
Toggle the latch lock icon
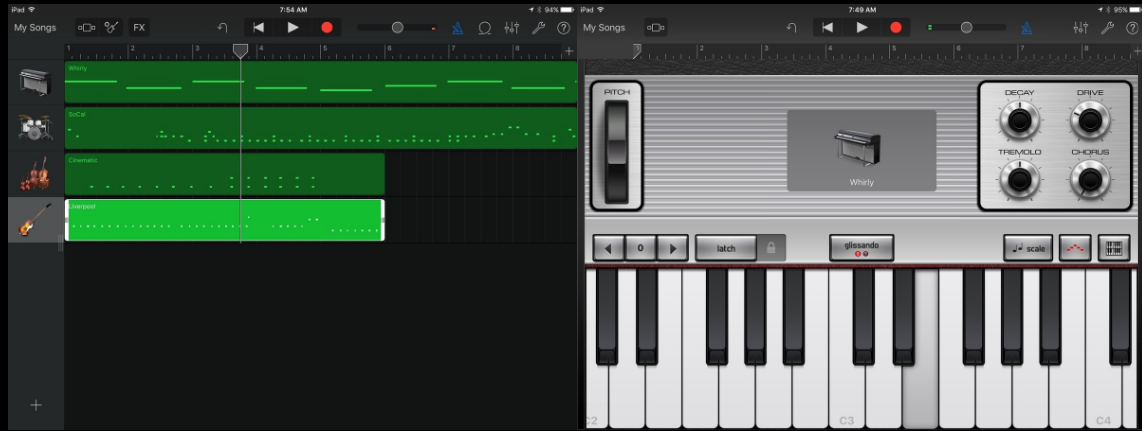pos(771,248)
